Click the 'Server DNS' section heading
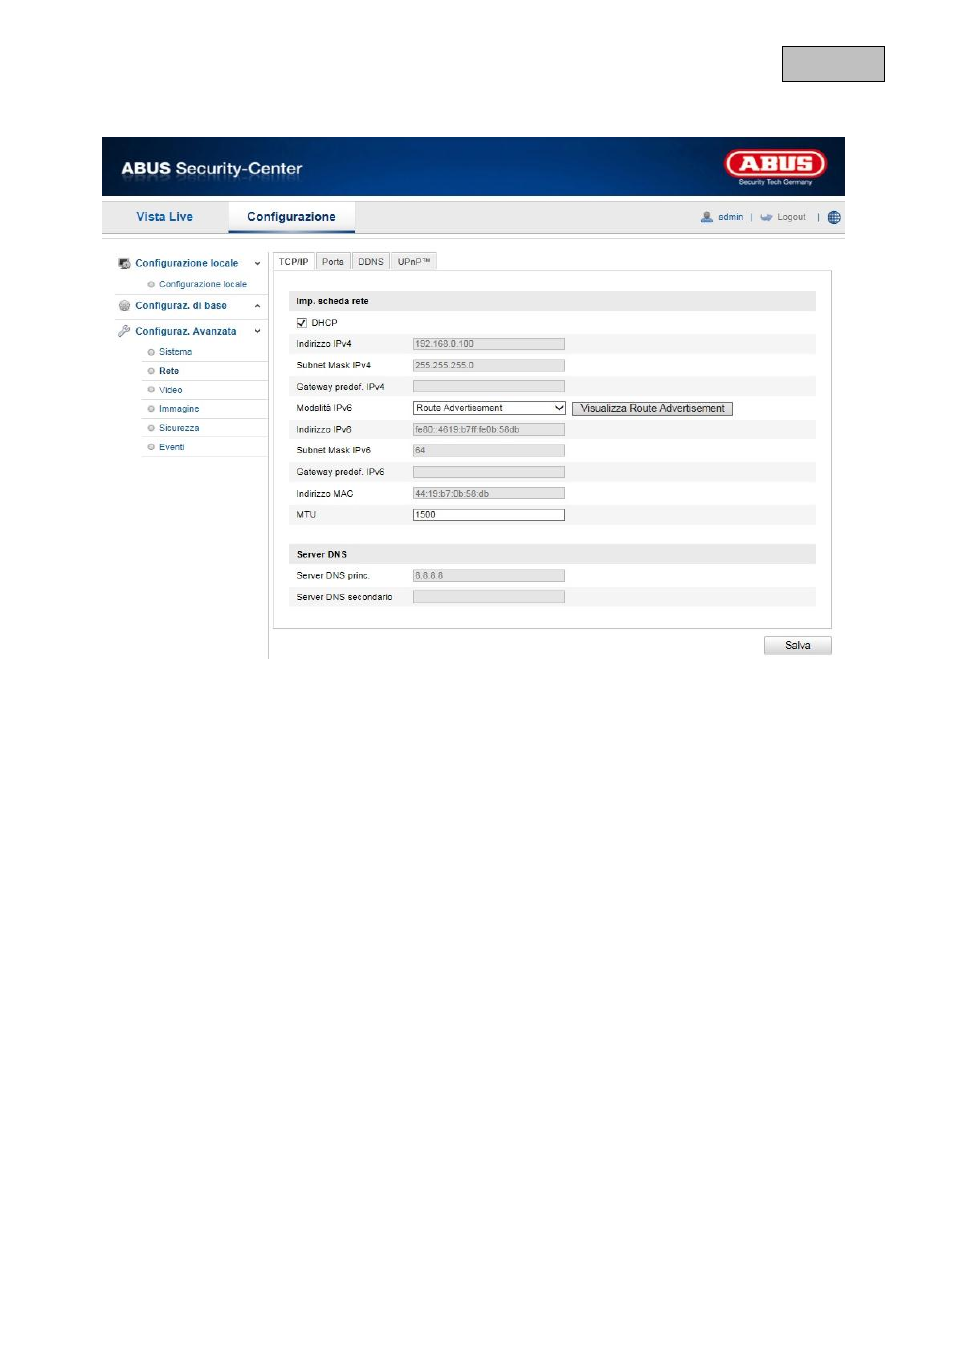The image size is (955, 1350). point(322,554)
